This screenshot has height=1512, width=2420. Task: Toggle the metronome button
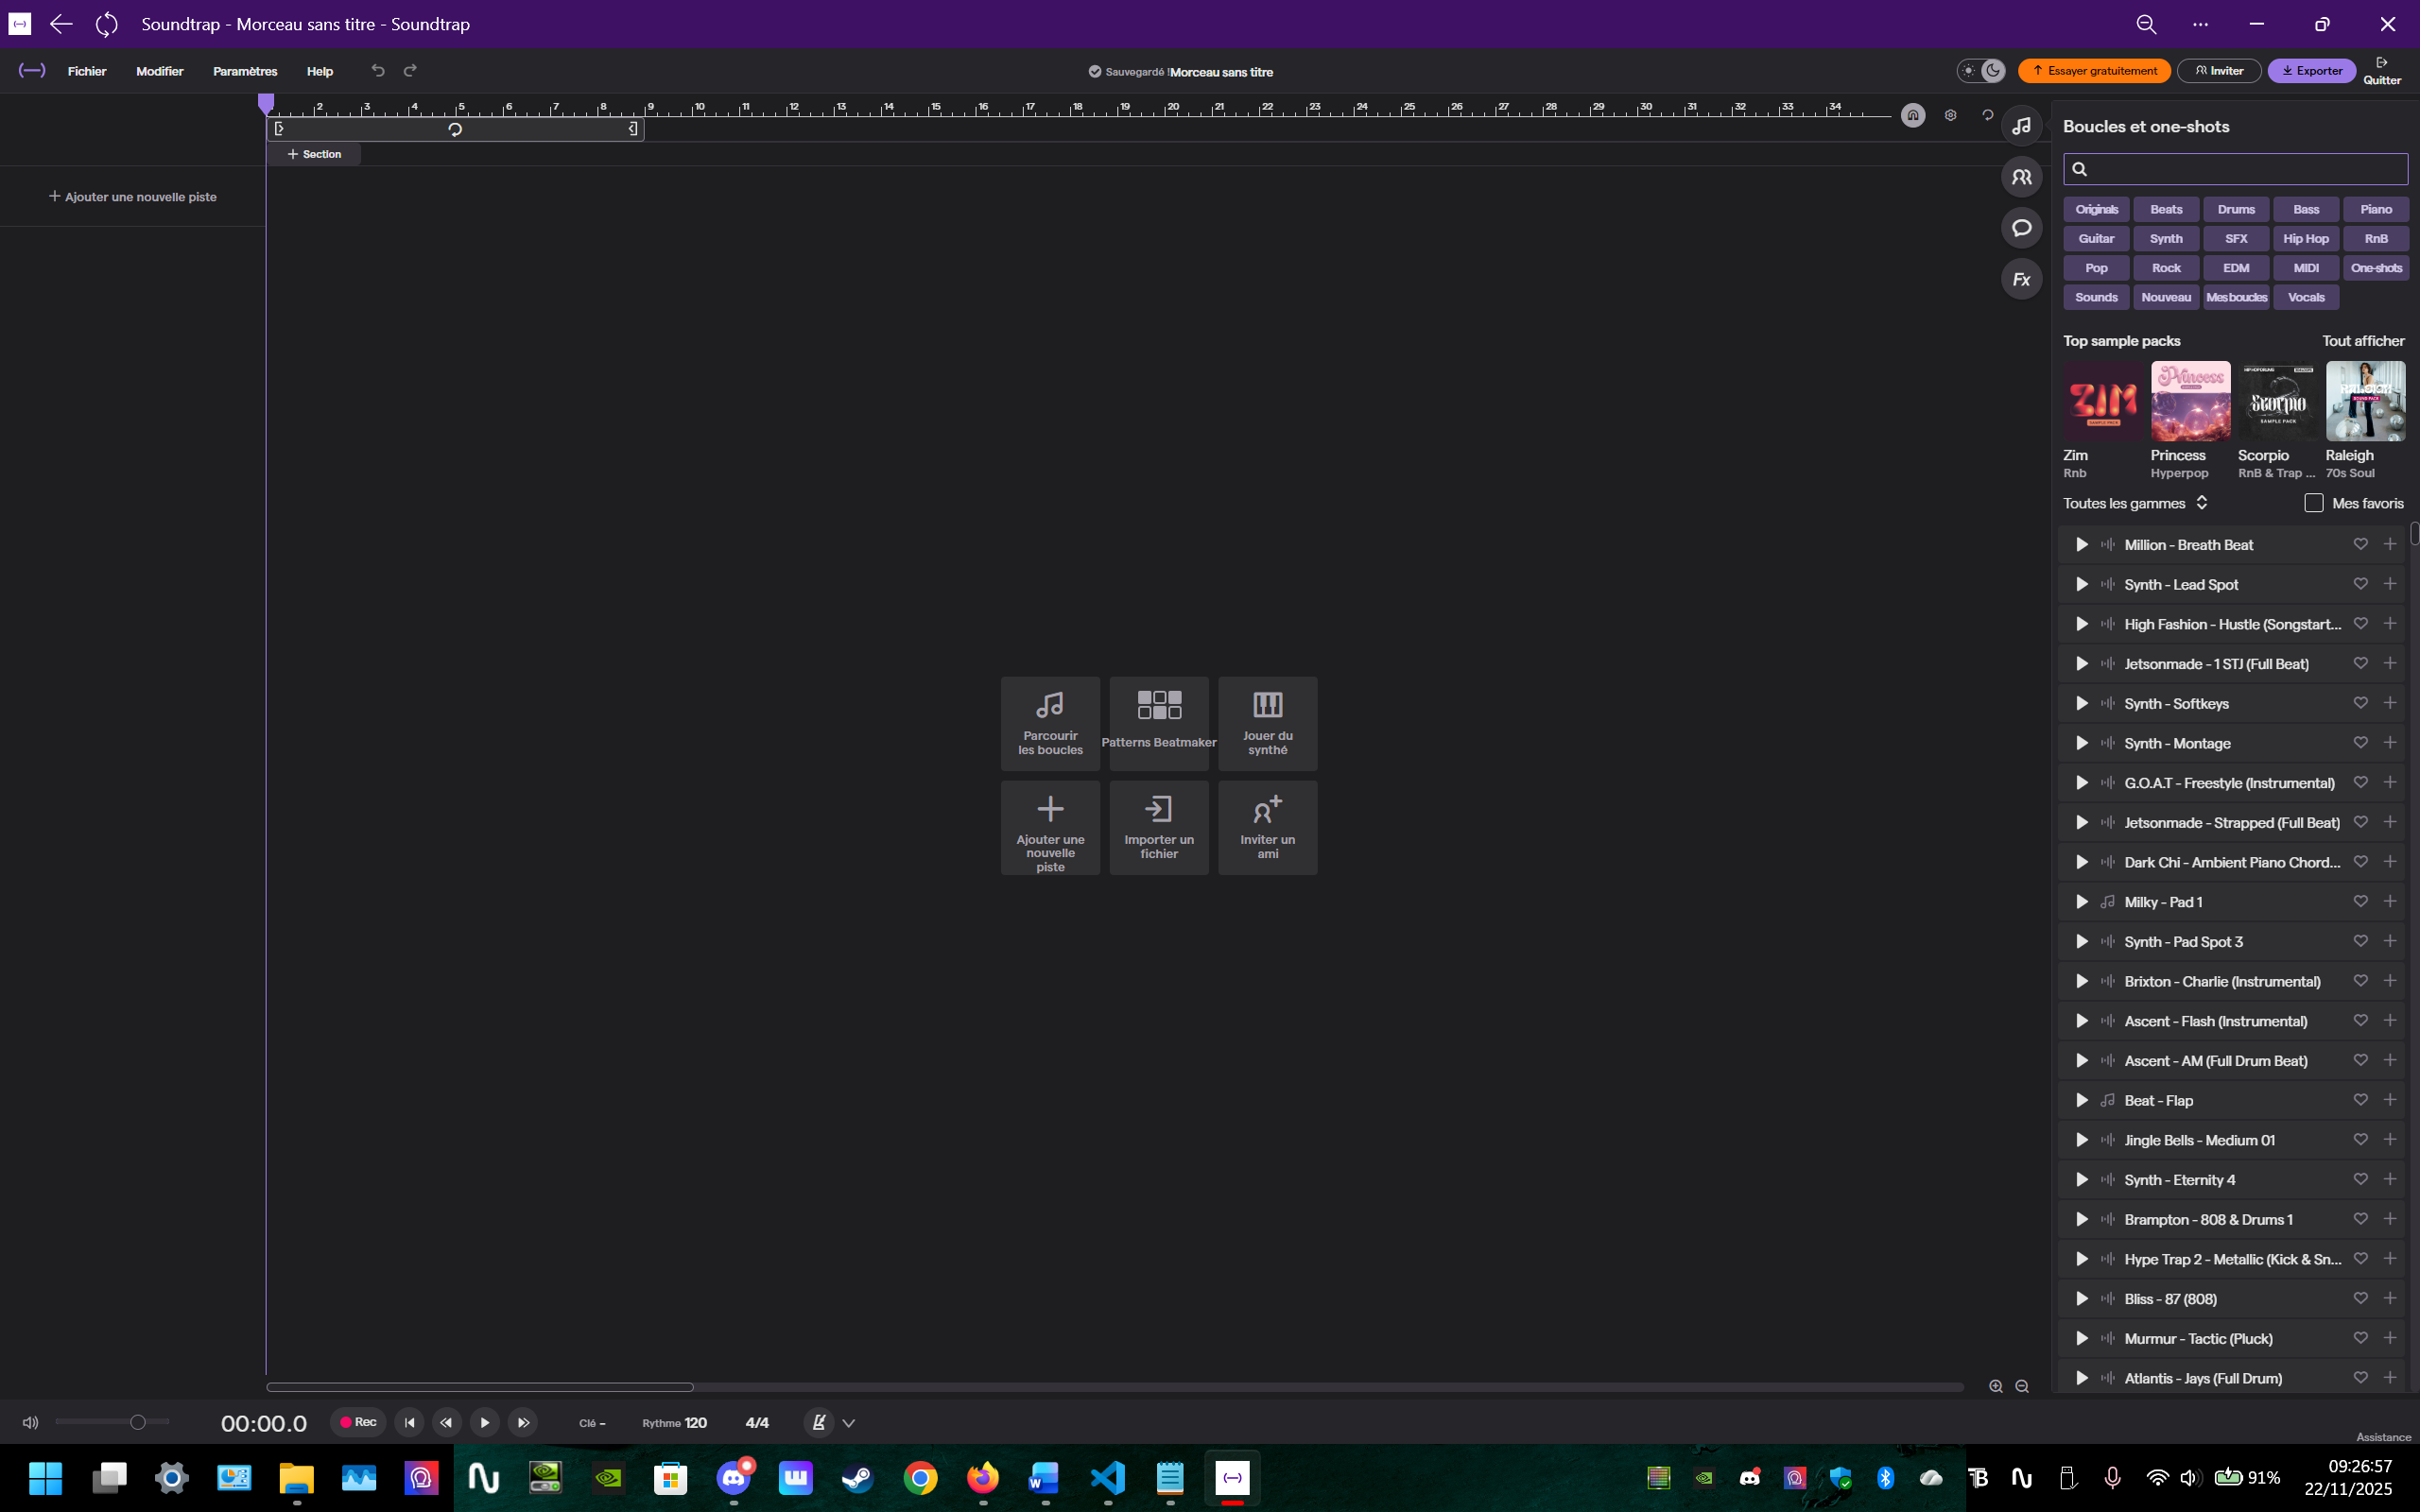(818, 1422)
